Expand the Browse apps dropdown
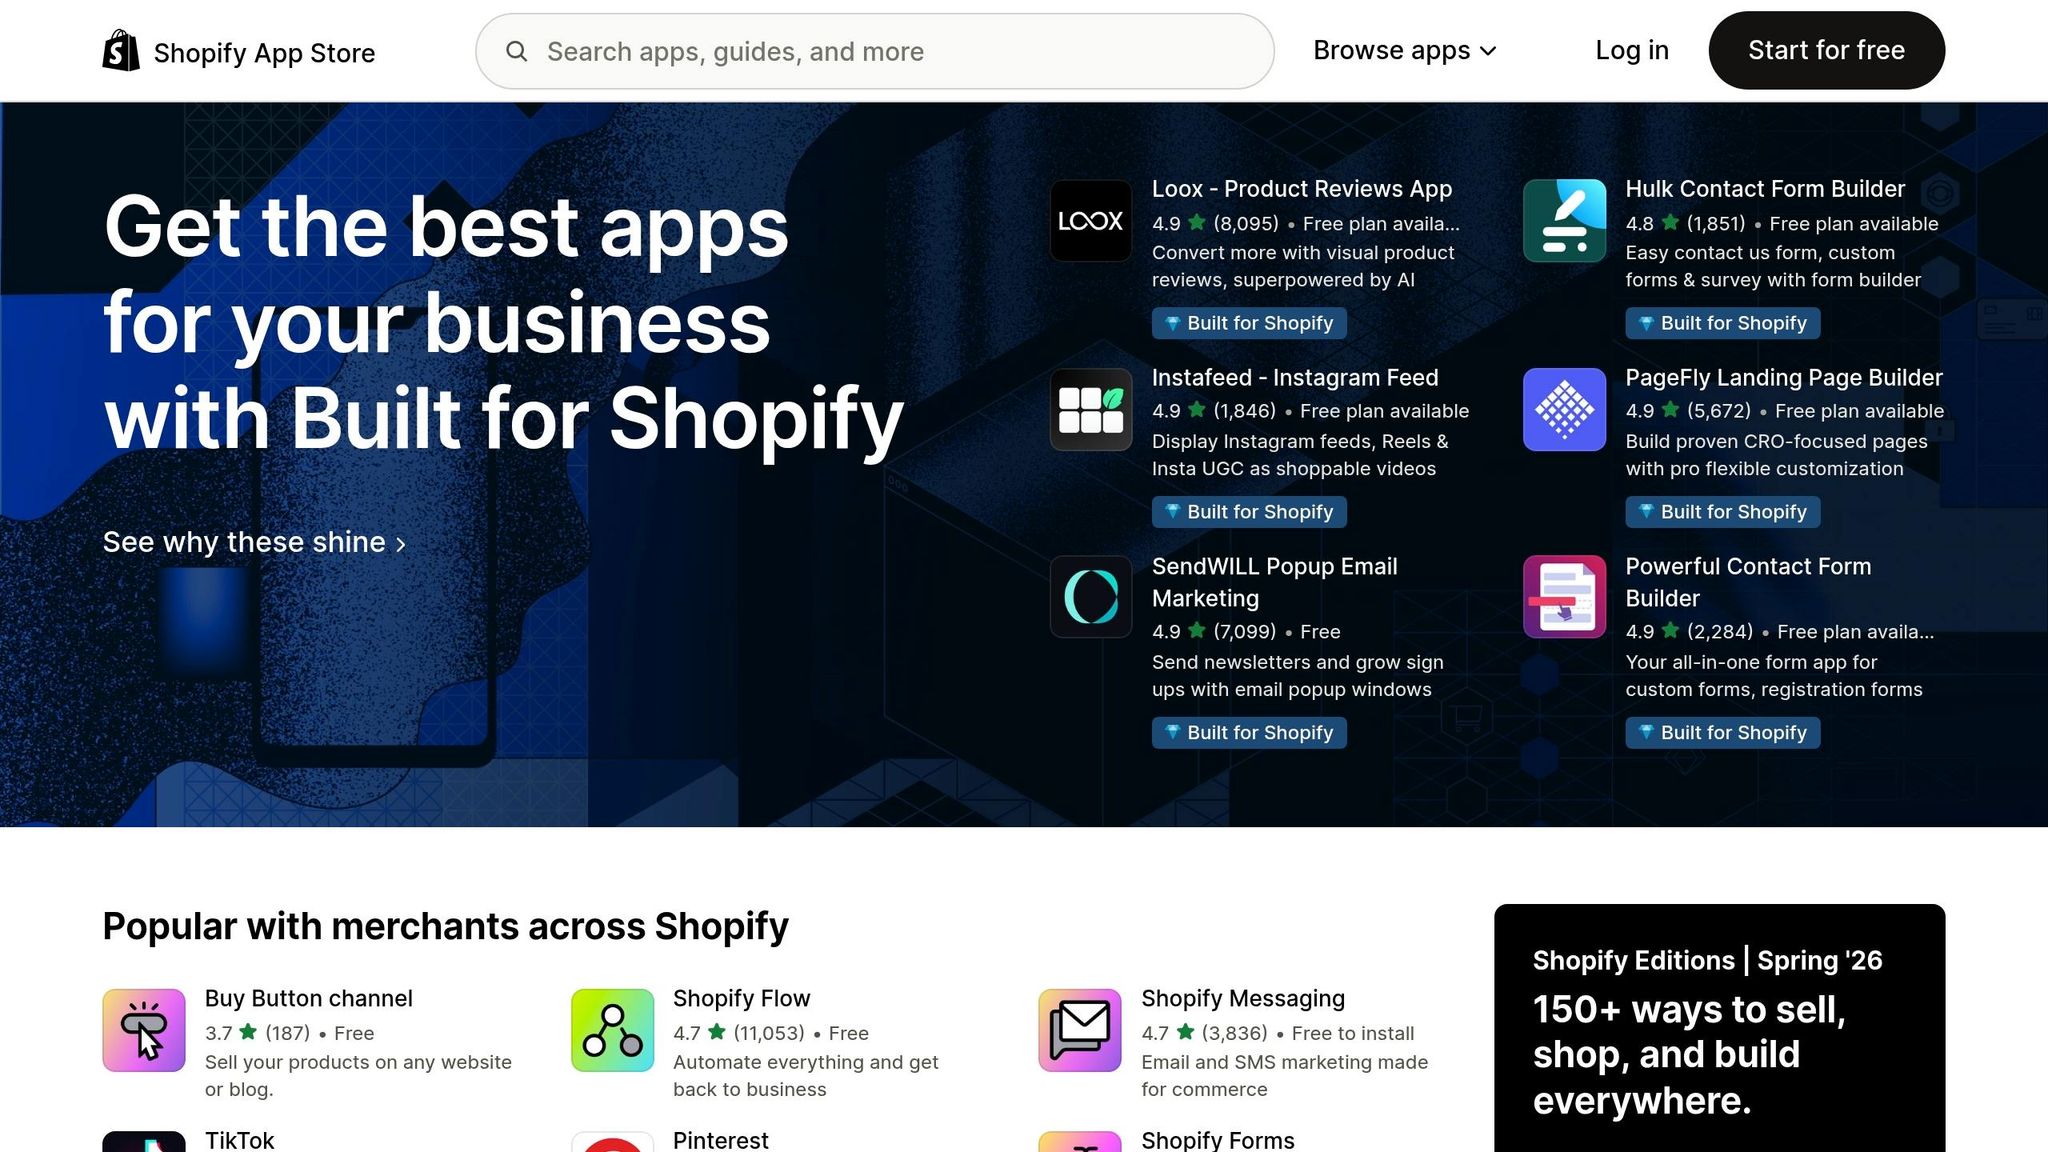 (1404, 50)
